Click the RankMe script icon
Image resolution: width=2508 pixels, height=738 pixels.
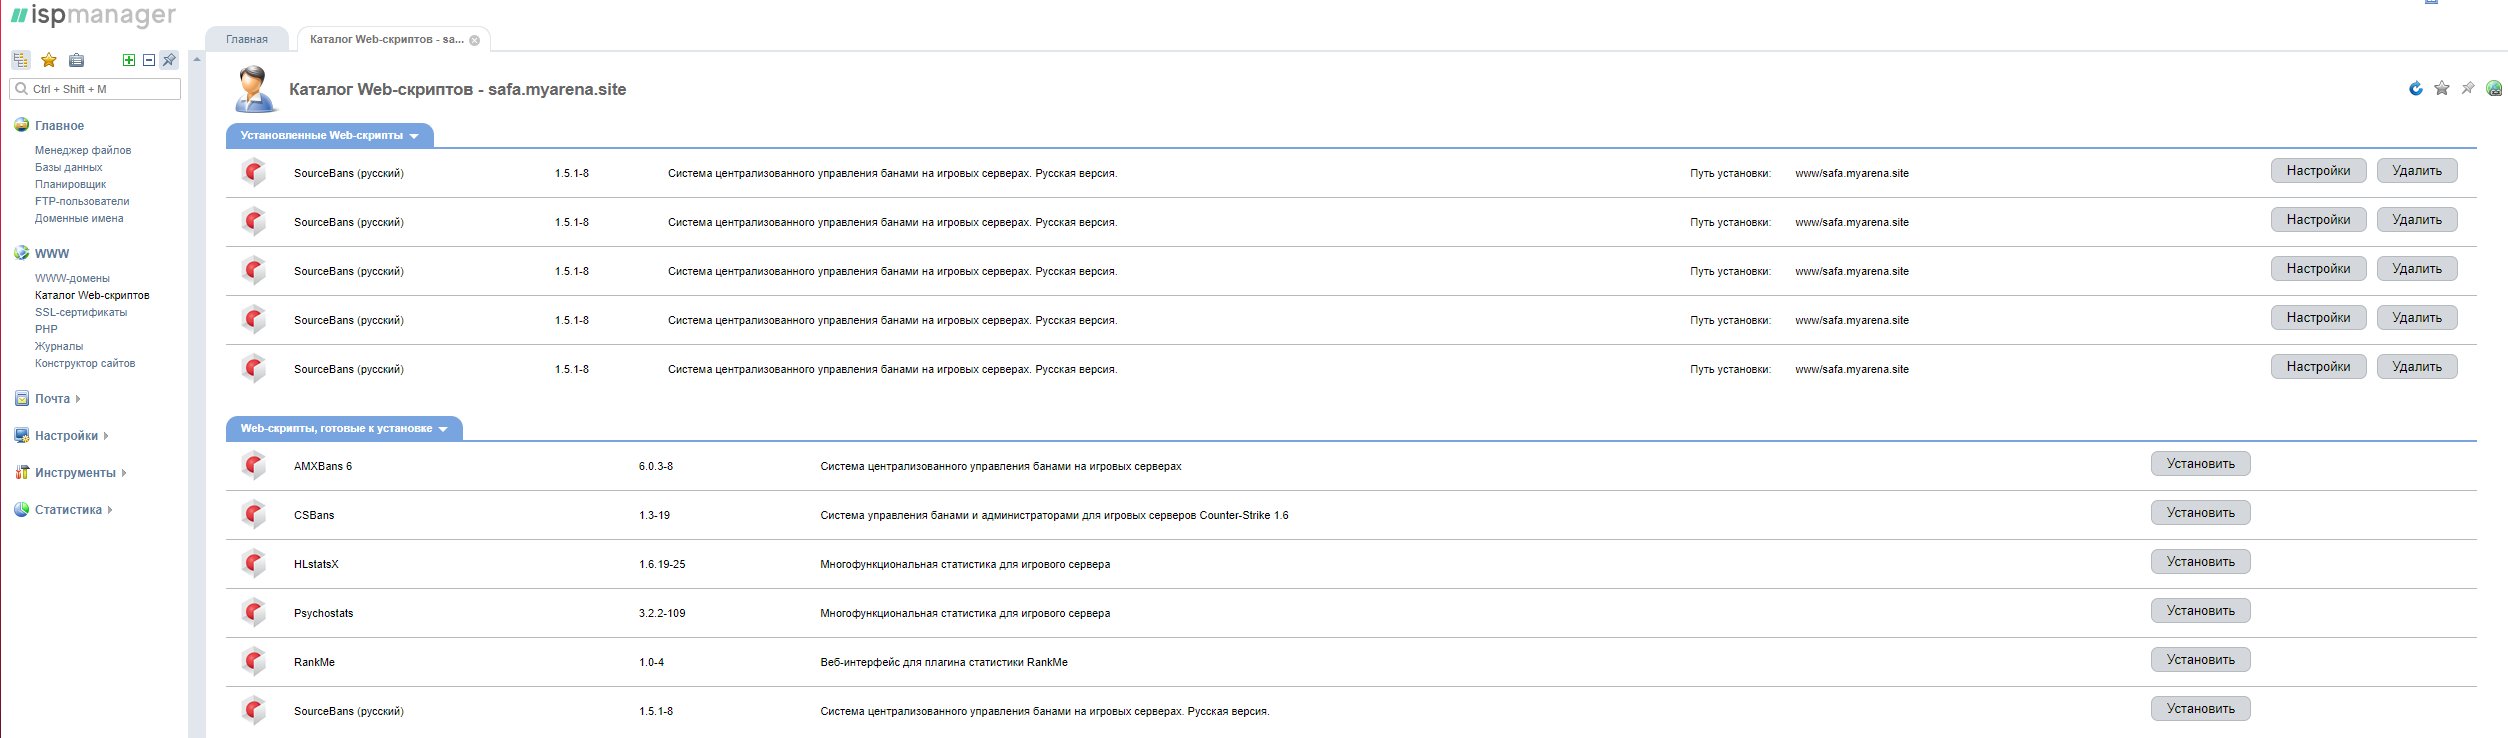(x=254, y=662)
